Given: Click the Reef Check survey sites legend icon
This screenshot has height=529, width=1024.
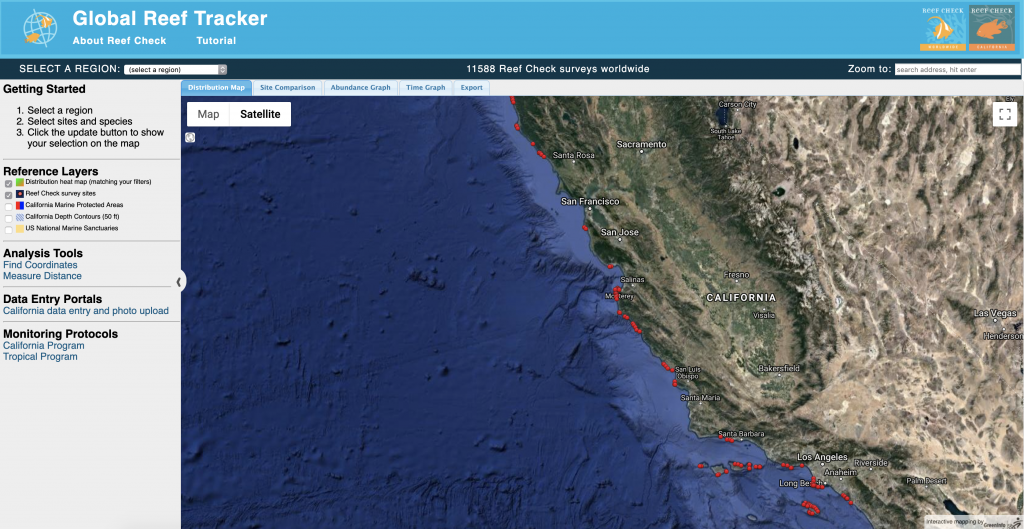Looking at the screenshot, I should (20, 194).
